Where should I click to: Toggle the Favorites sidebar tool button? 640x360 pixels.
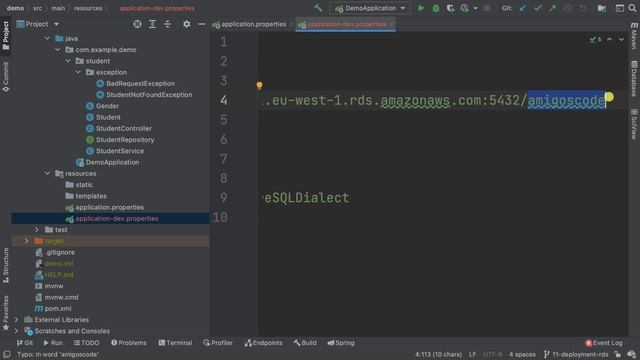tap(6, 313)
